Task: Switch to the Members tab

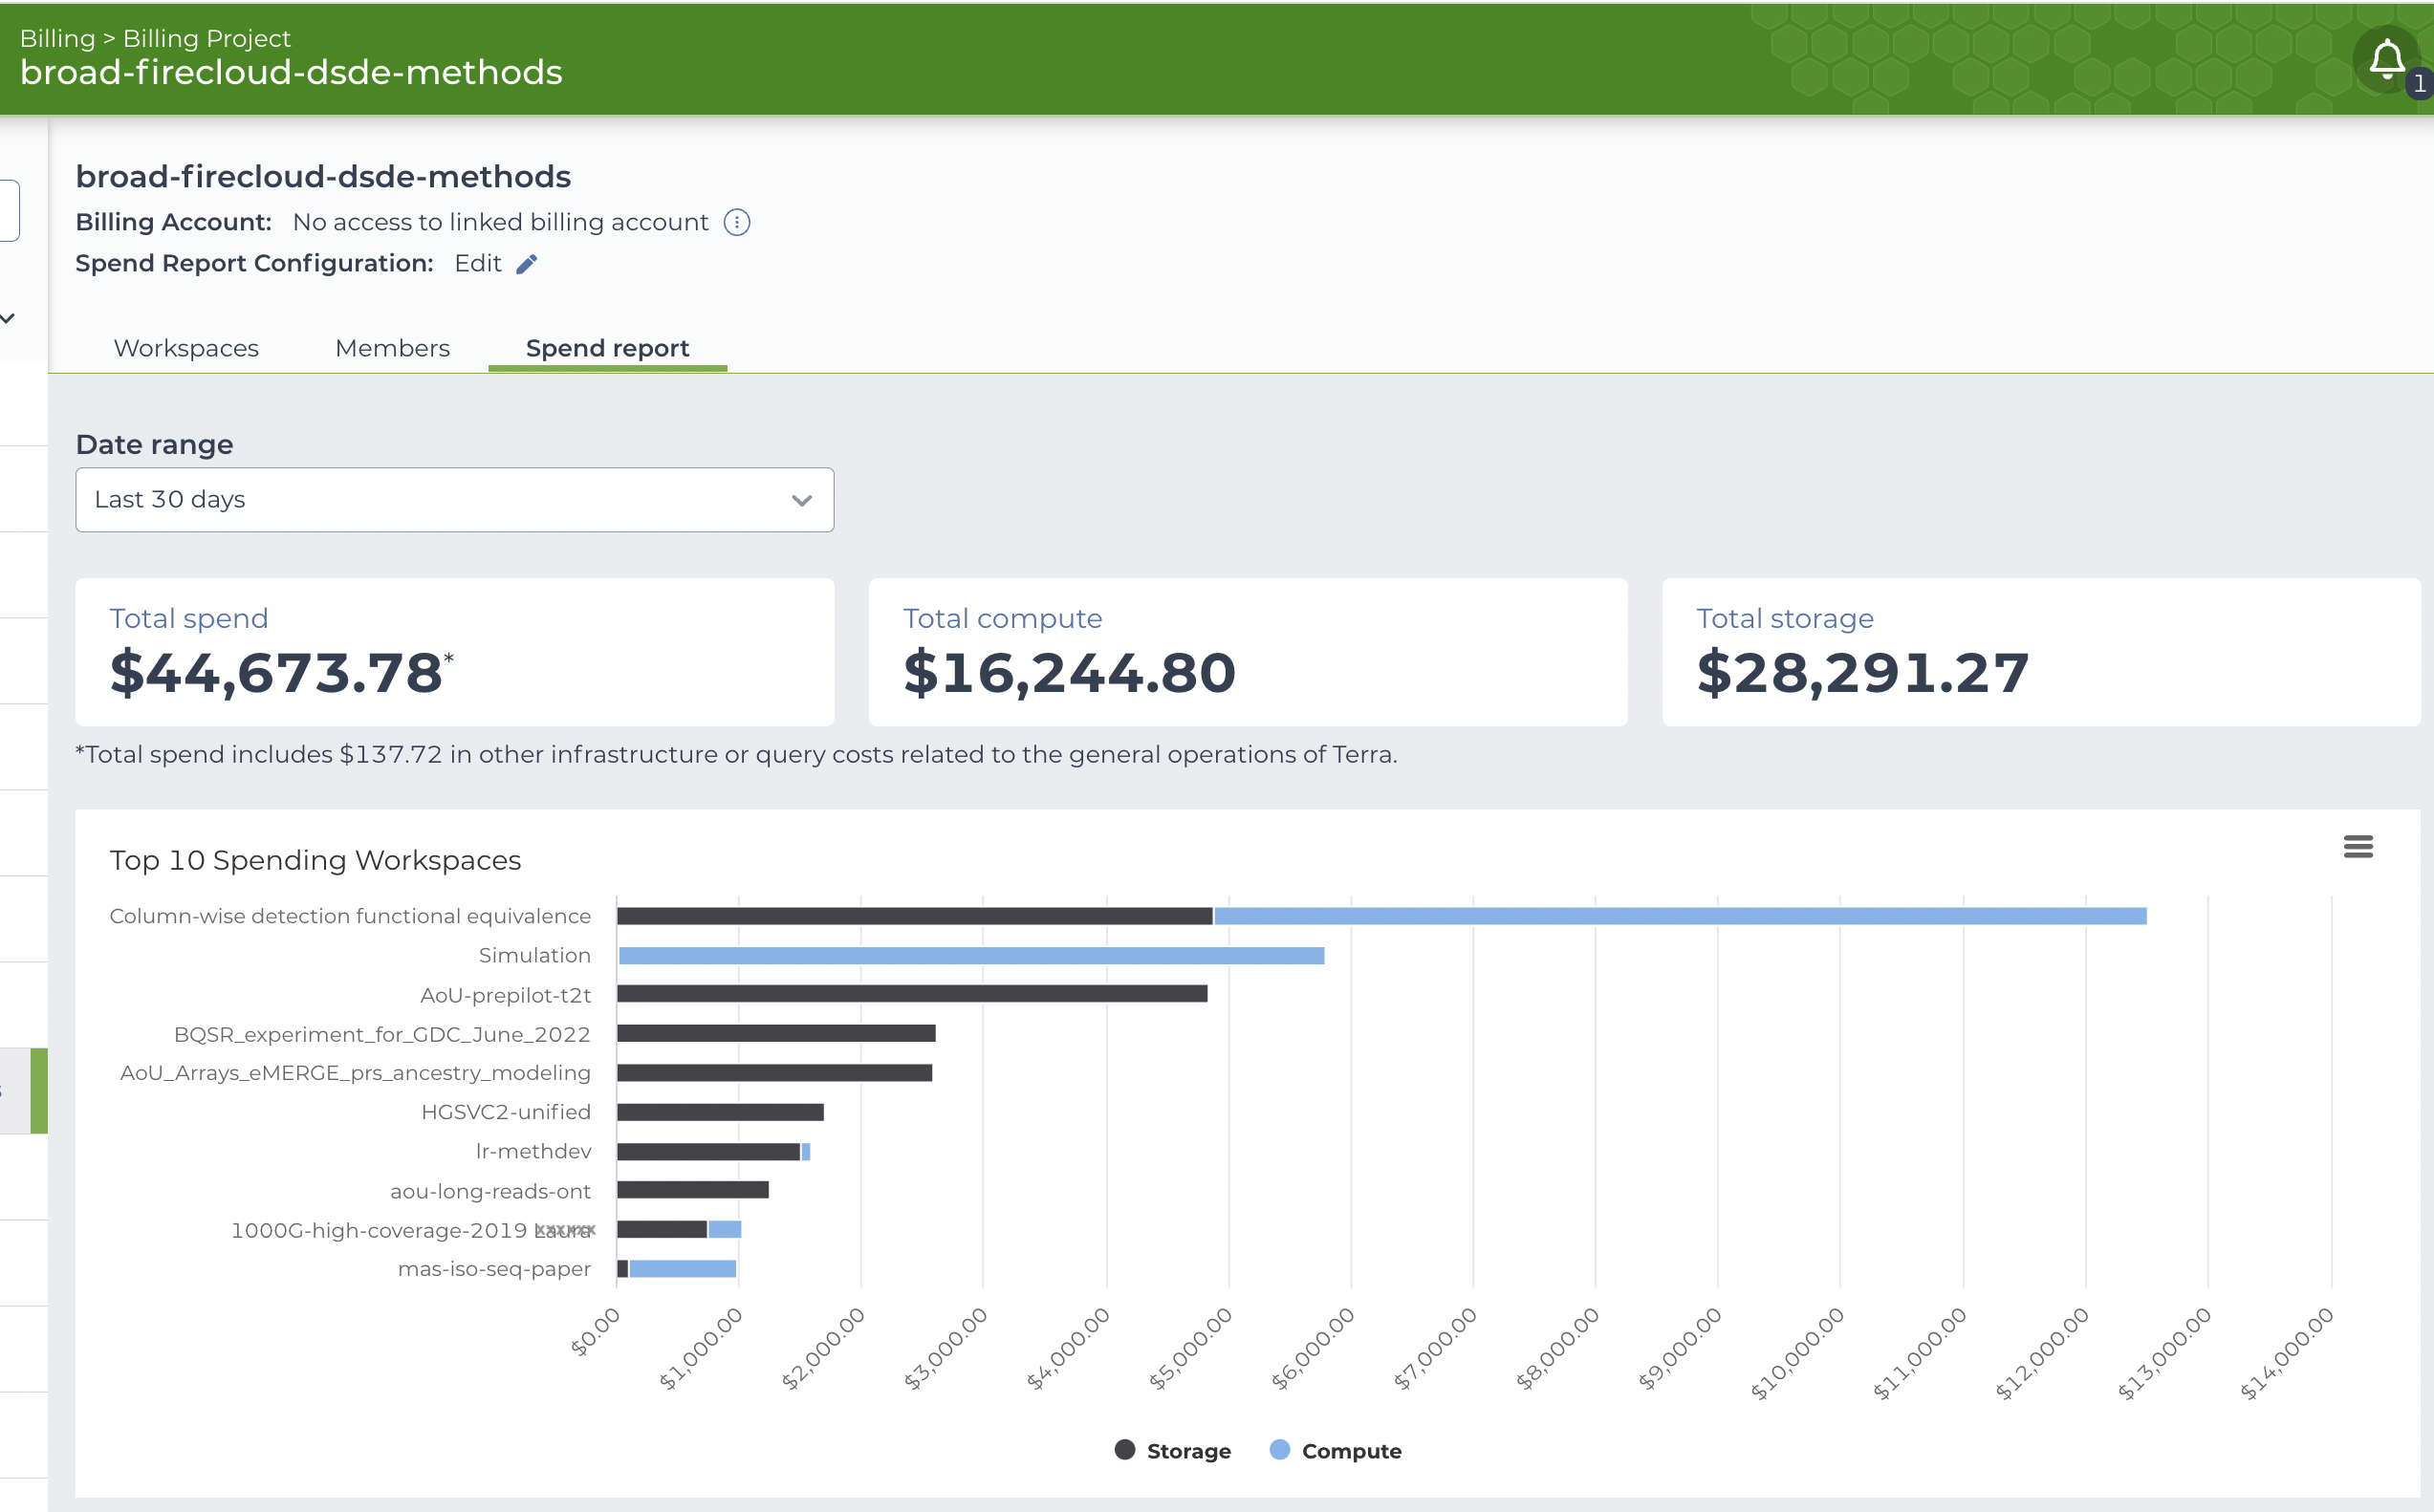Action: pyautogui.click(x=392, y=348)
